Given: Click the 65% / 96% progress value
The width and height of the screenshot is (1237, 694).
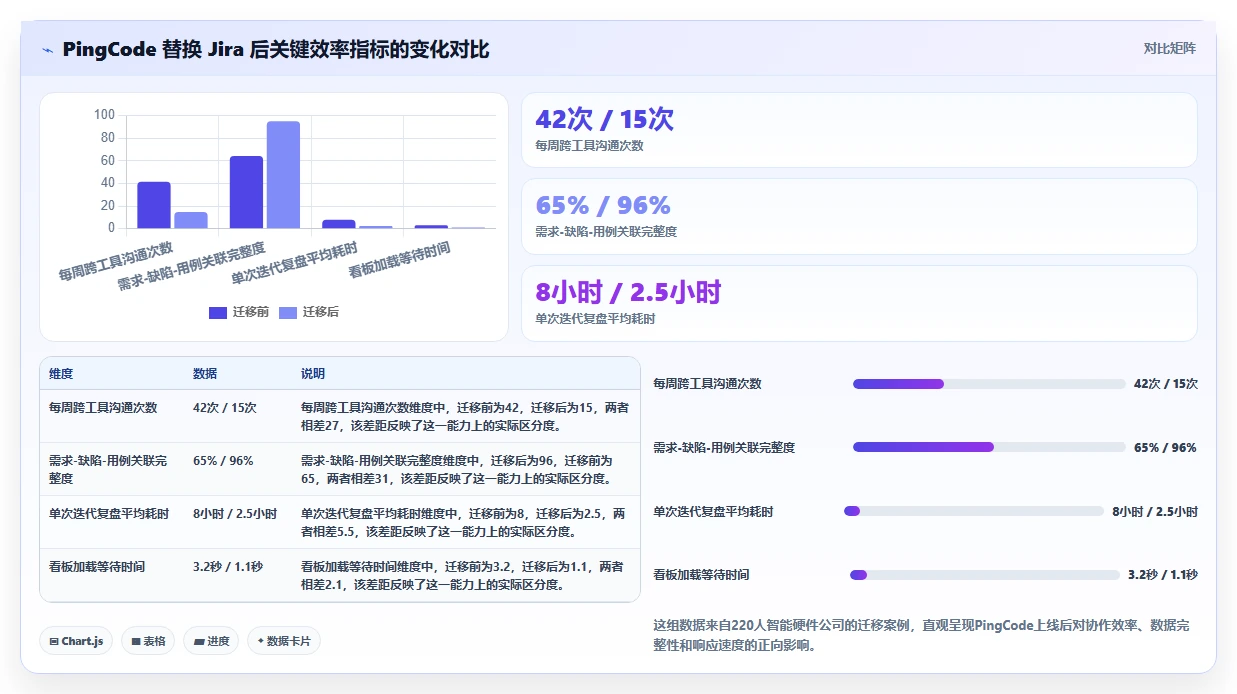Looking at the screenshot, I should (1165, 448).
